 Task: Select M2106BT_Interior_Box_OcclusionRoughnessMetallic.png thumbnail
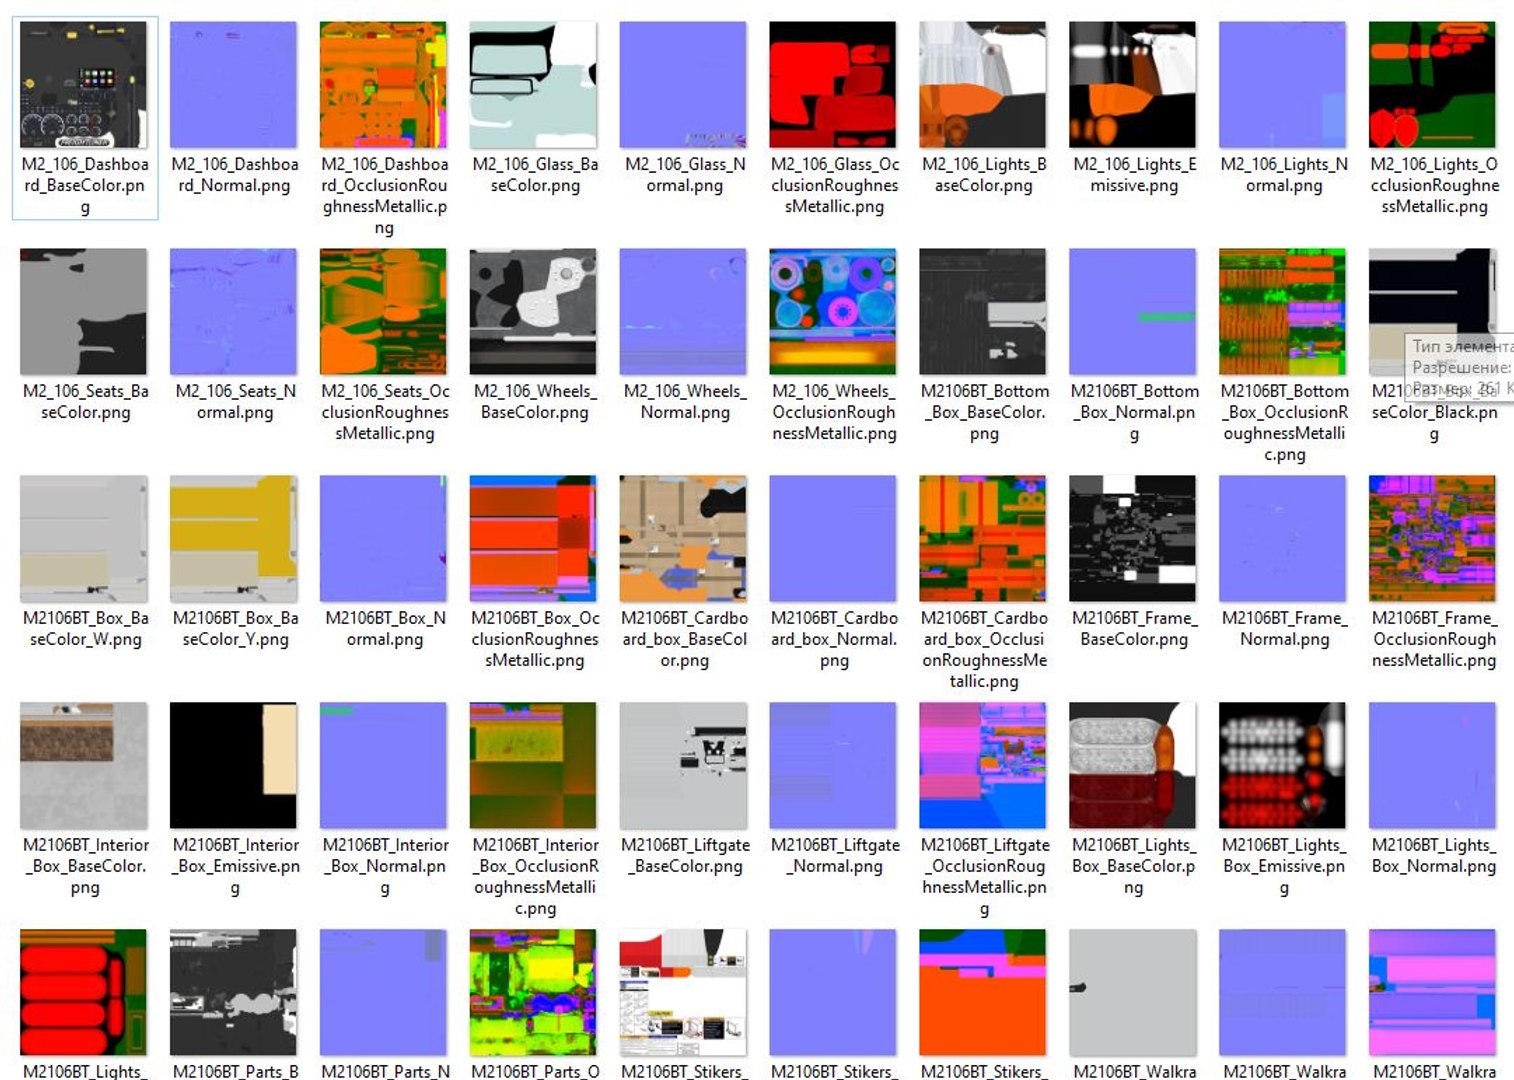534,766
